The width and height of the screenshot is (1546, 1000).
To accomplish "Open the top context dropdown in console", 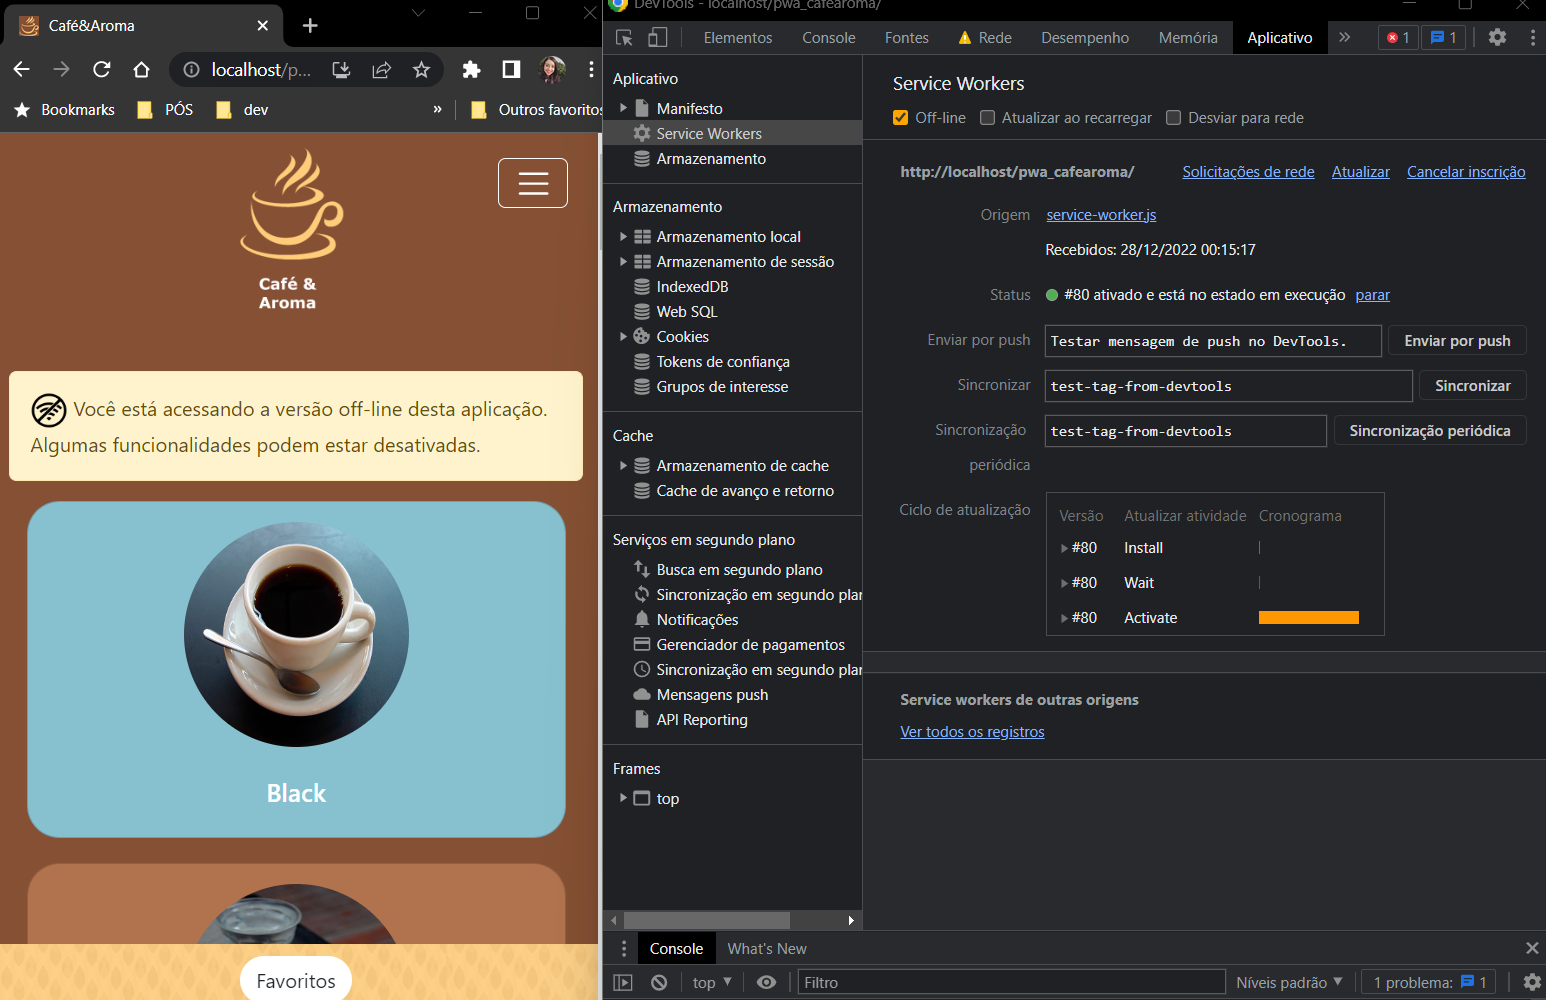I will tap(712, 982).
